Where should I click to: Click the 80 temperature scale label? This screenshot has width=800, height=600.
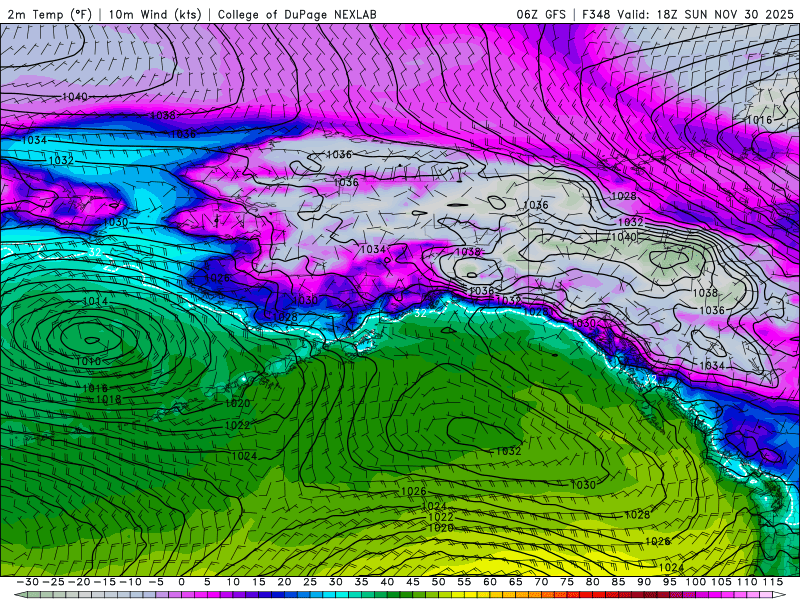click(x=592, y=582)
